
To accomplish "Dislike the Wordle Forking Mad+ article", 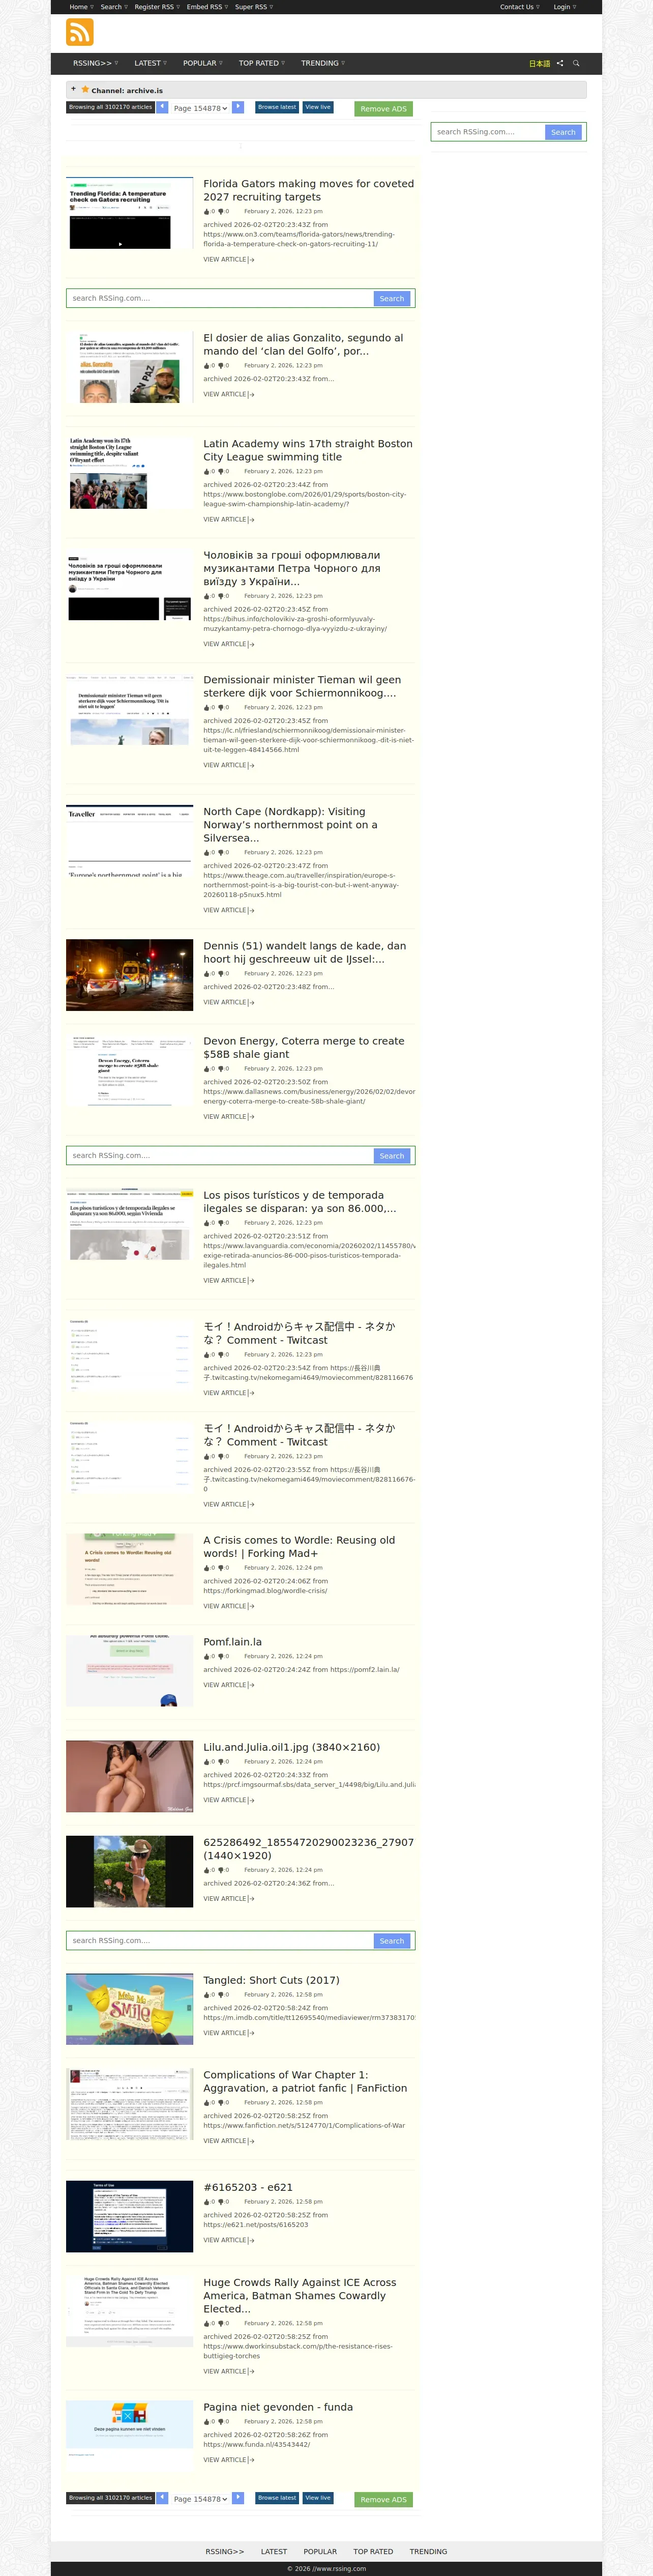I will 221,1568.
